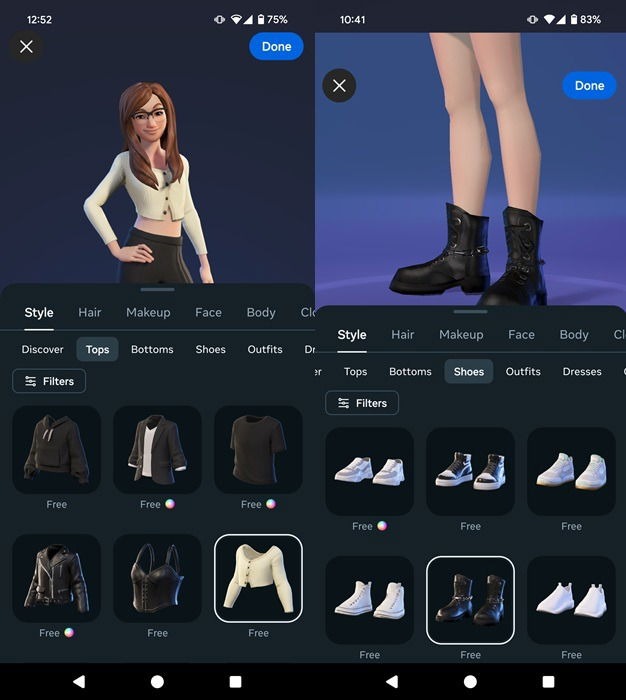This screenshot has width=626, height=700.
Task: Open Filters in the Shoes section
Action: tap(362, 403)
